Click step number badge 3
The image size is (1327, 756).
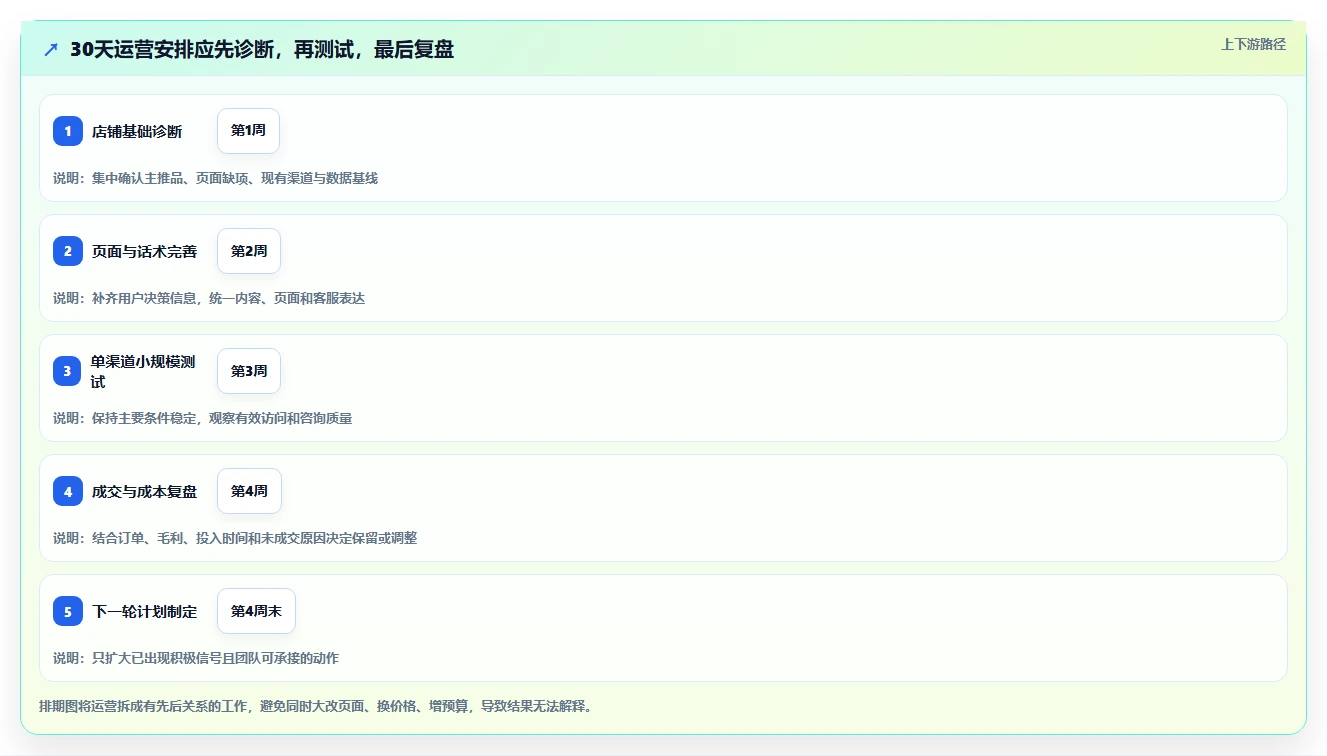(x=68, y=371)
